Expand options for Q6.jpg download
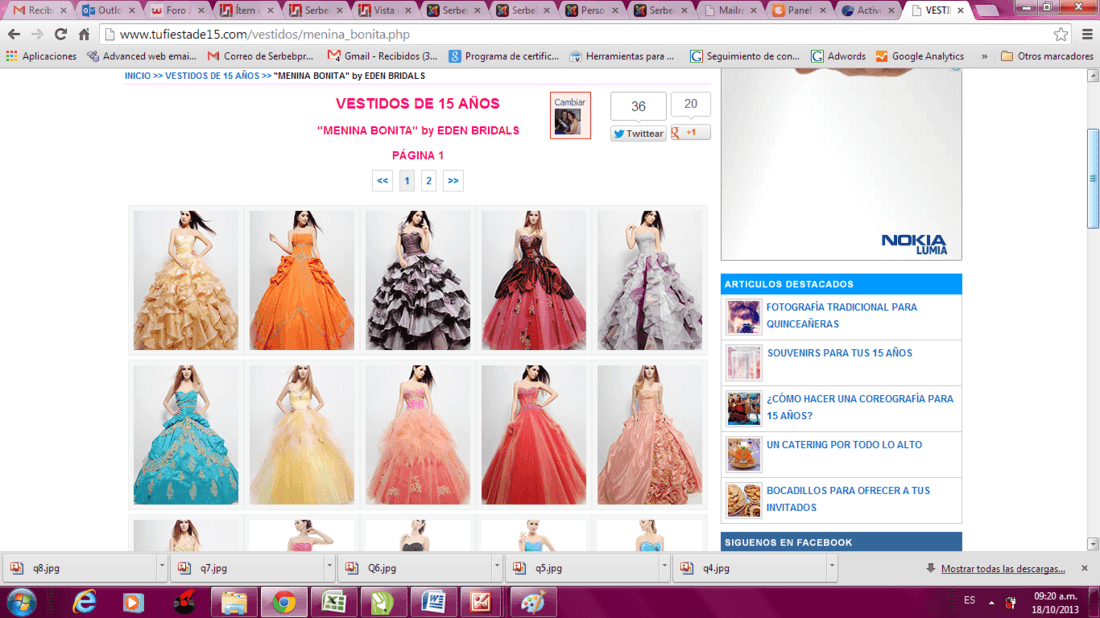This screenshot has width=1100, height=618. [497, 565]
